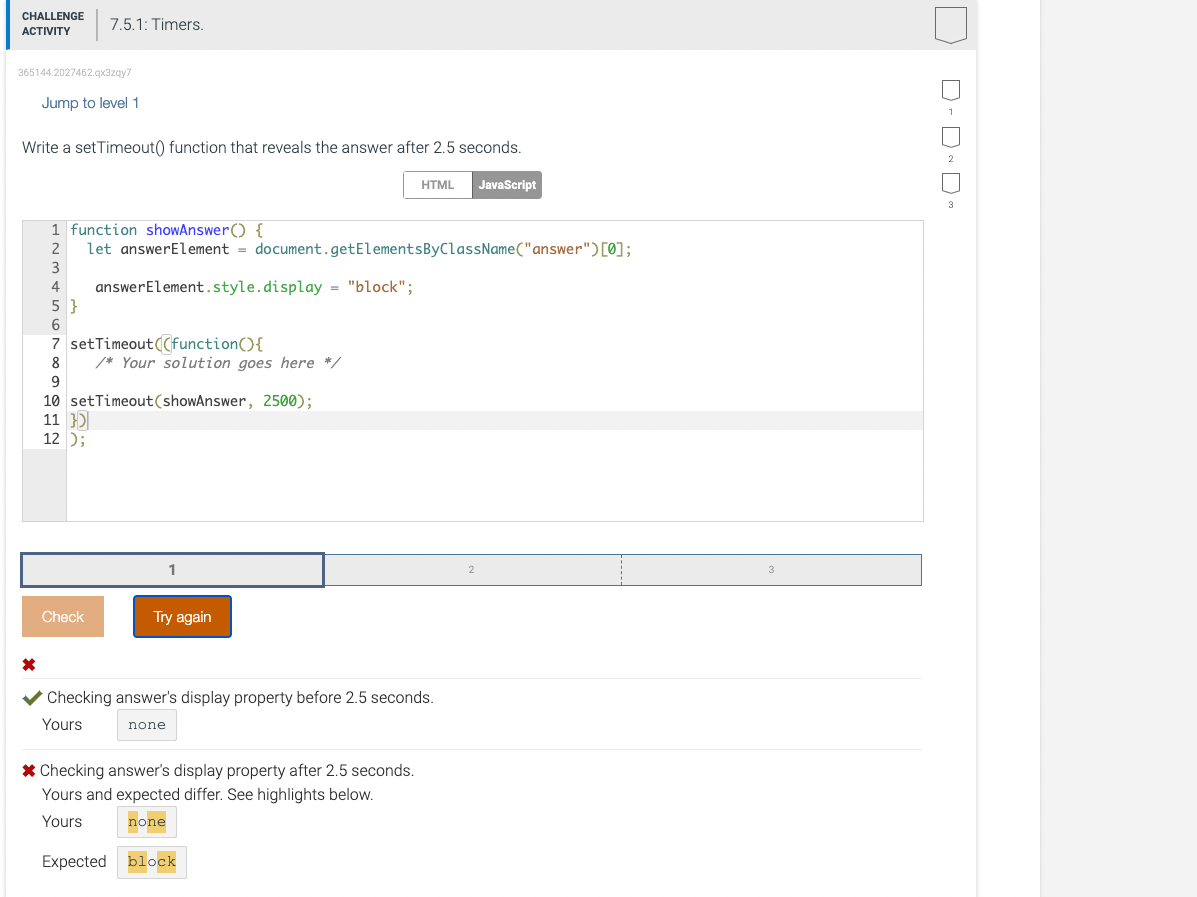
Task: Click the bookmark ribbon icon at the top right
Action: pyautogui.click(x=950, y=24)
